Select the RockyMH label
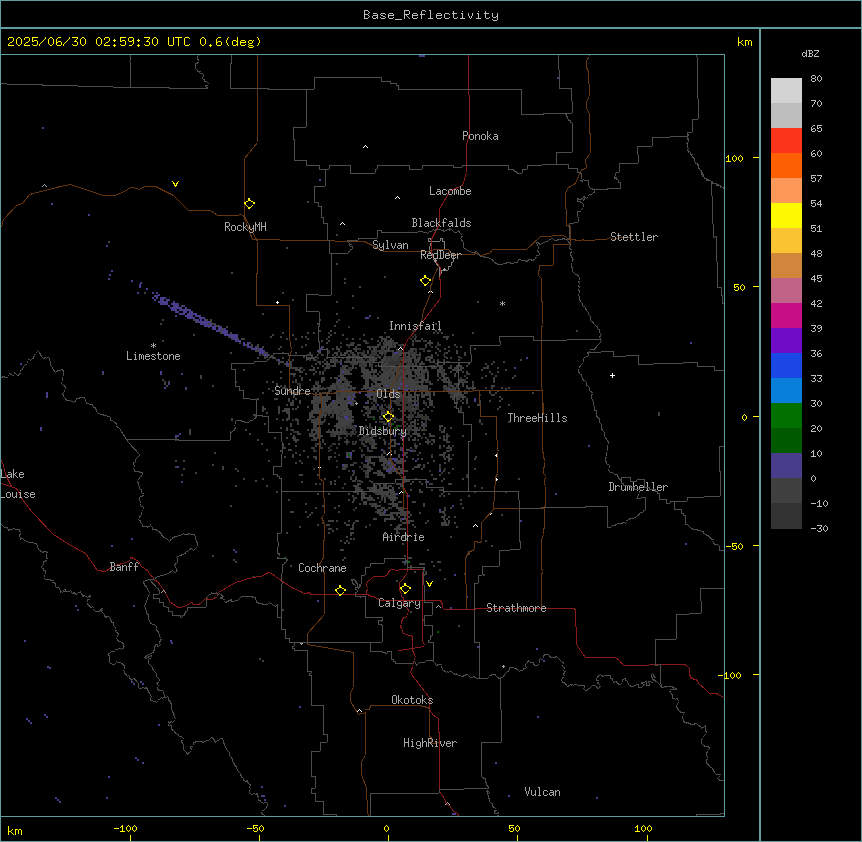The width and height of the screenshot is (862, 842). point(245,227)
